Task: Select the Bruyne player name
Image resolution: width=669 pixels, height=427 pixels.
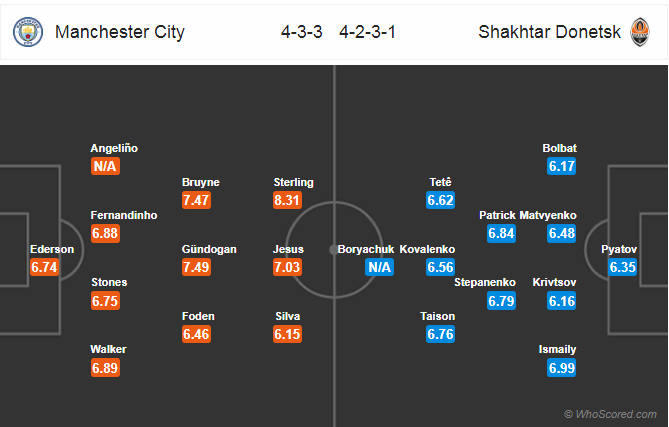Action: click(201, 182)
